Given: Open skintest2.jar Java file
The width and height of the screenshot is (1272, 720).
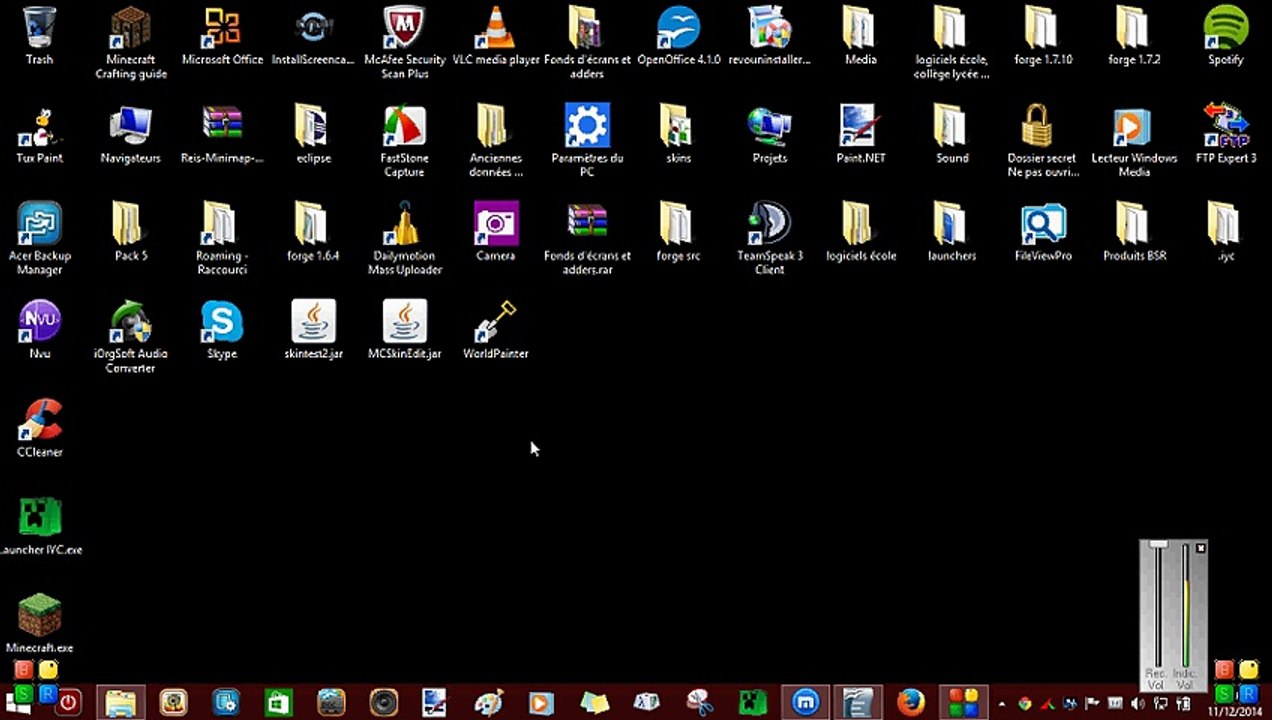Looking at the screenshot, I should [x=313, y=330].
